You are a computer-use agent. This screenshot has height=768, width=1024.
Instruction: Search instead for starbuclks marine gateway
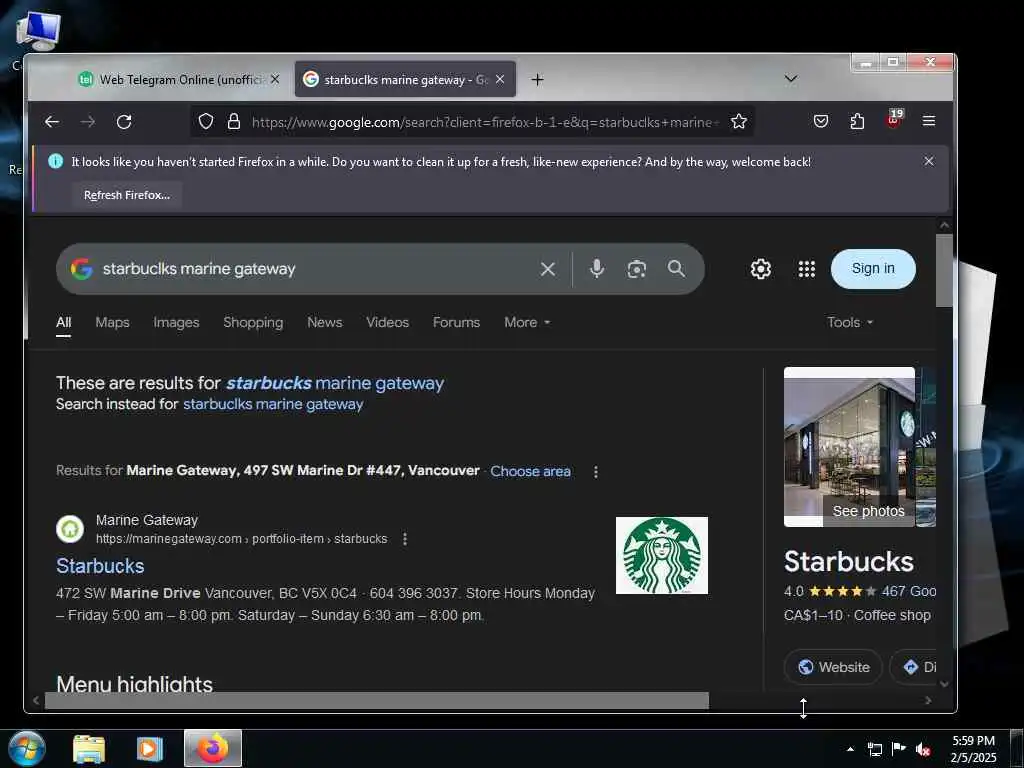pos(273,404)
